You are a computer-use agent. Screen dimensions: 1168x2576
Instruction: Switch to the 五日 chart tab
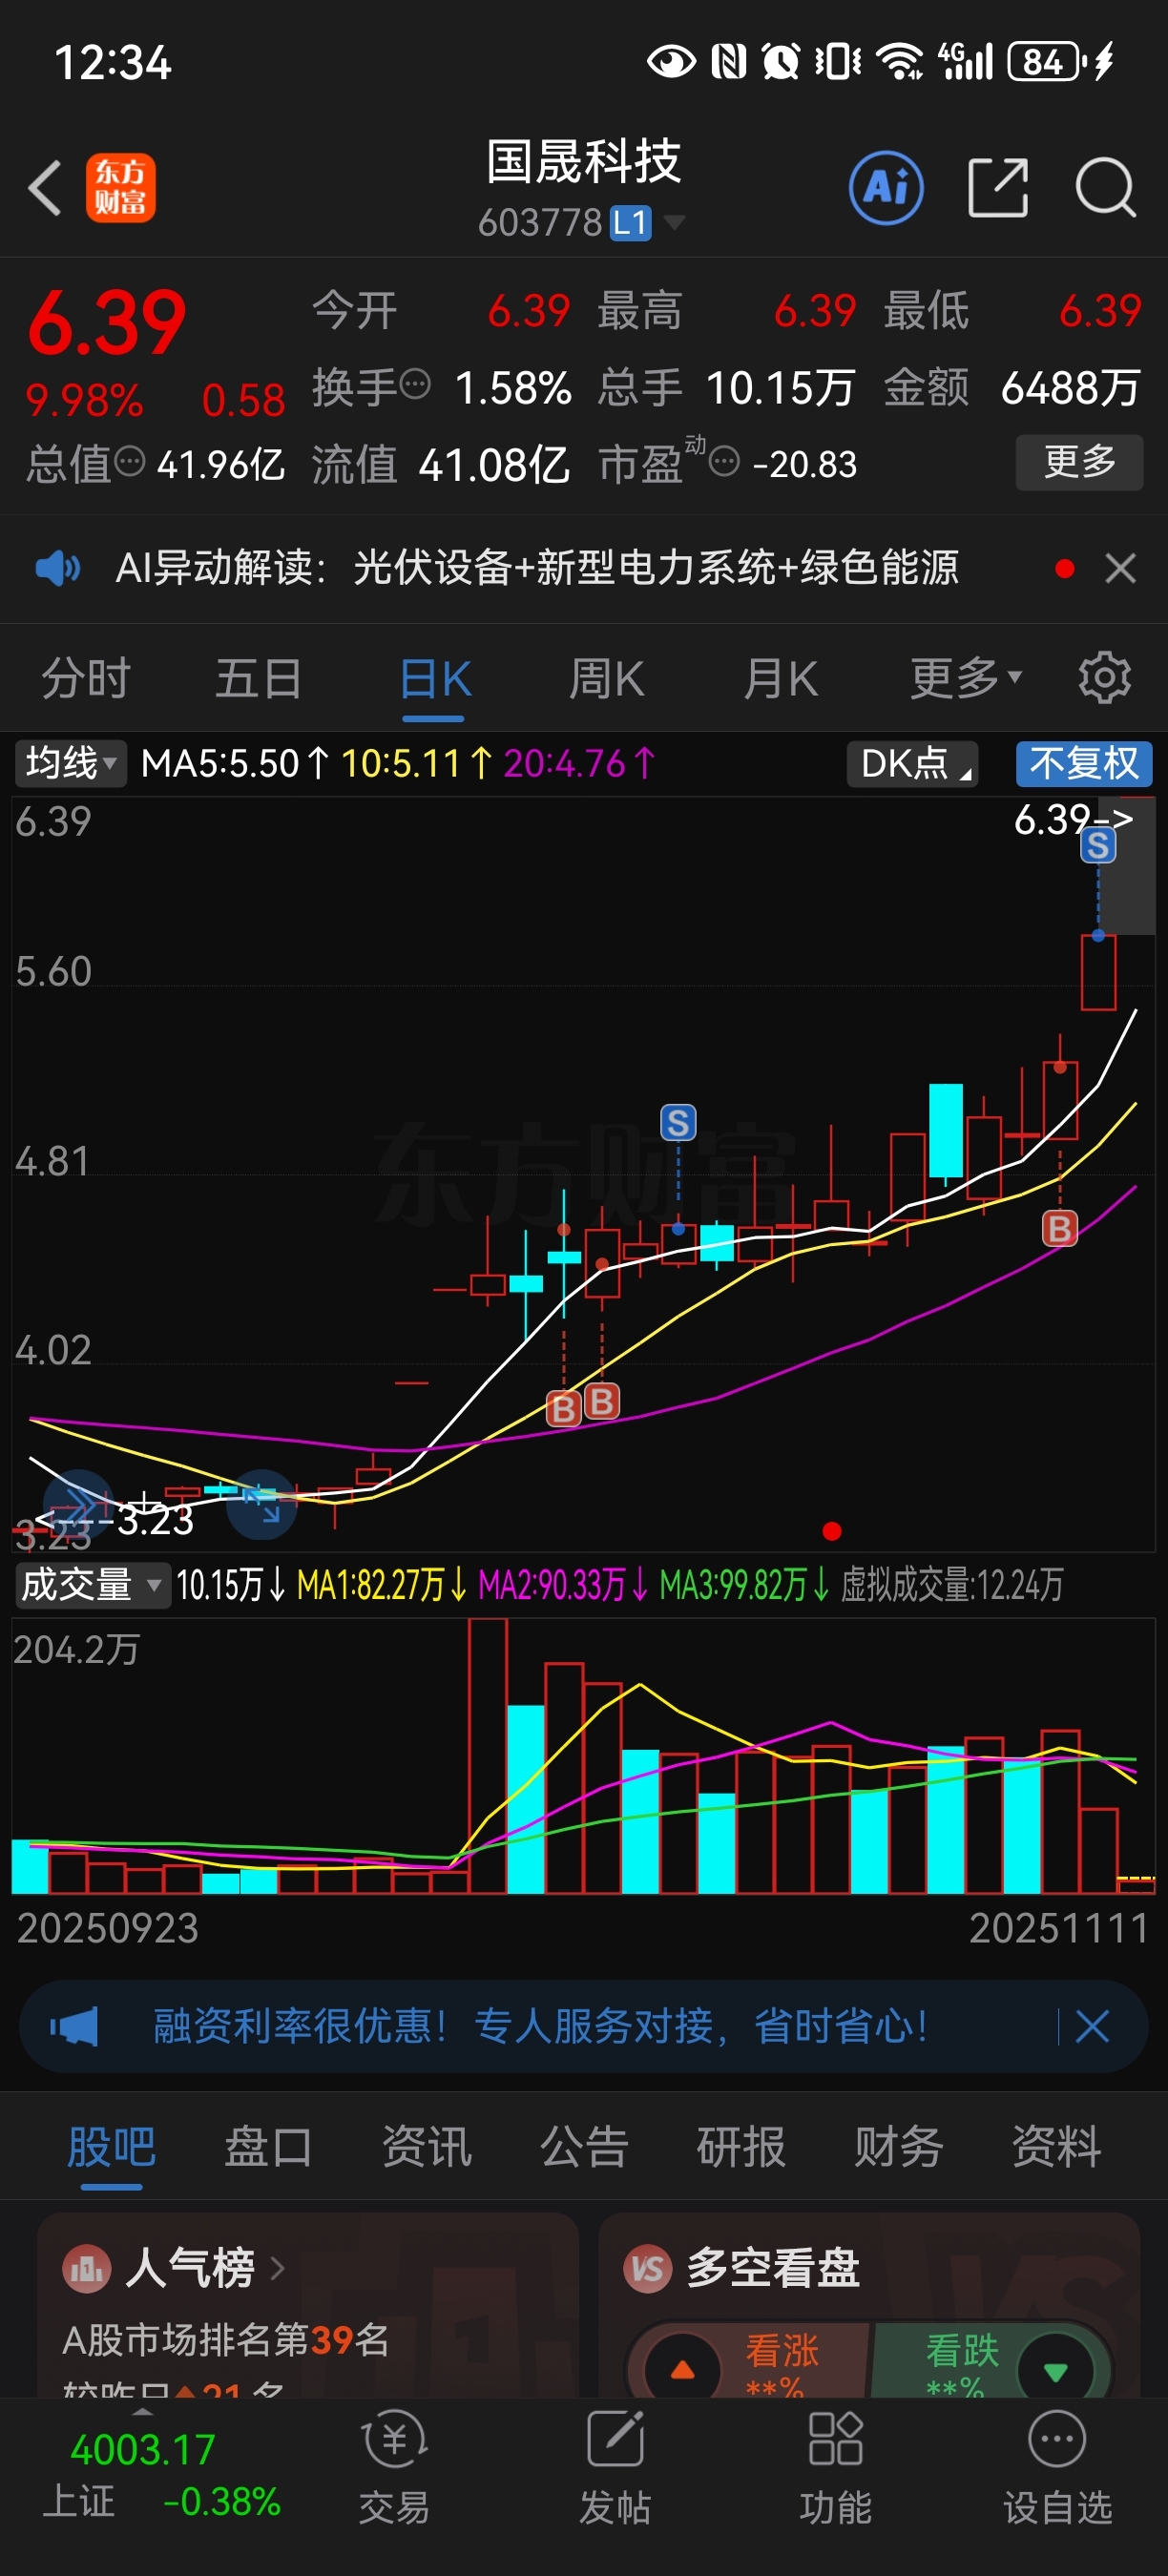click(260, 678)
